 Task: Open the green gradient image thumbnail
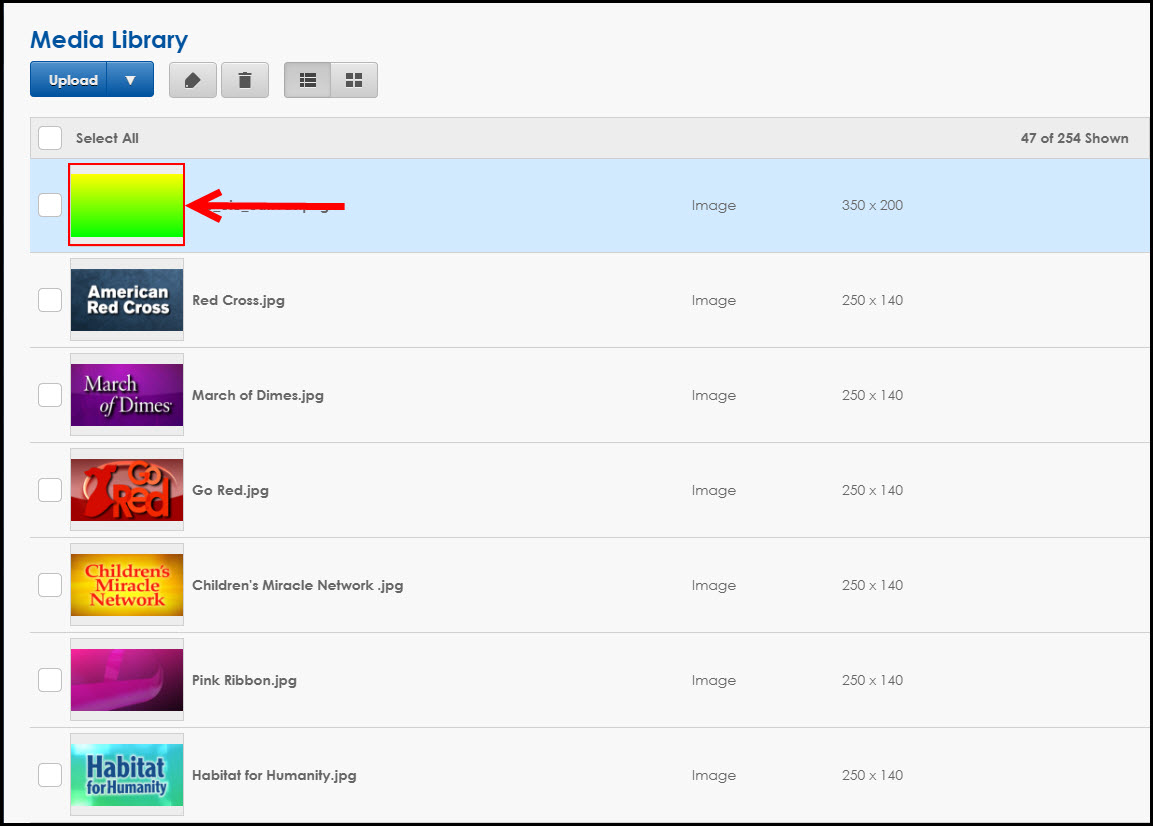point(126,205)
